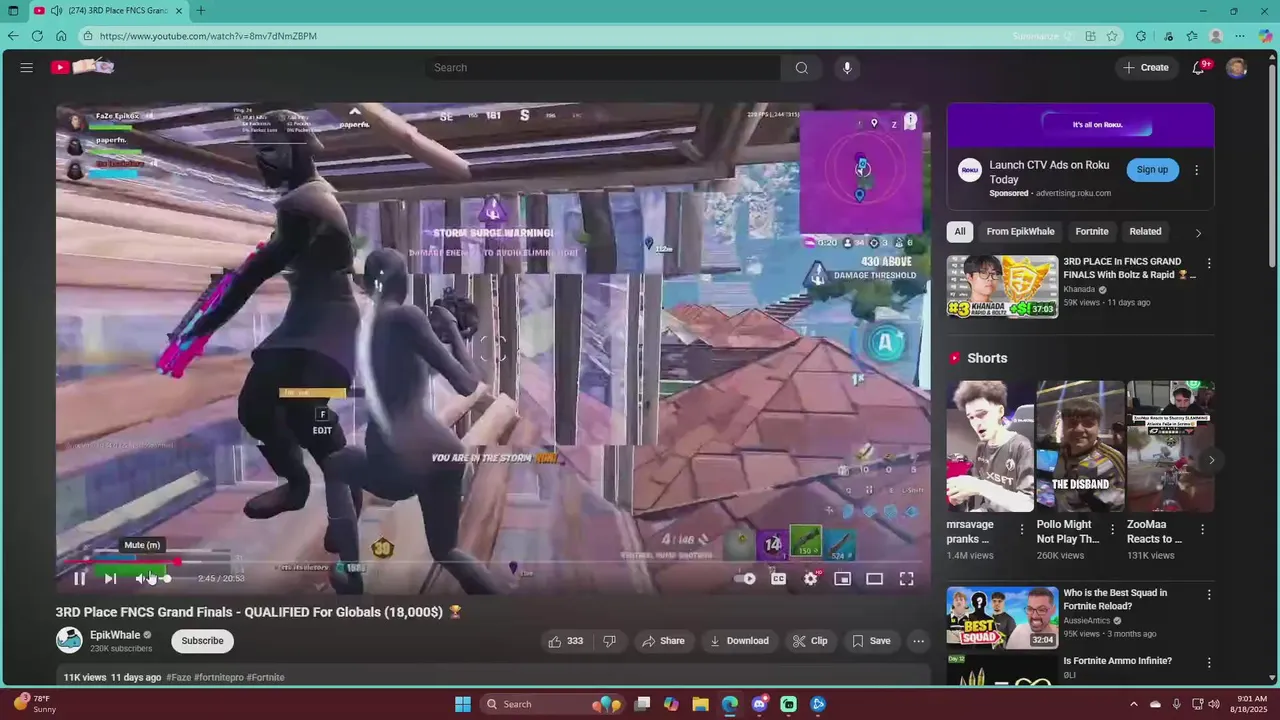
Task: Pause the video playback
Action: 80,578
